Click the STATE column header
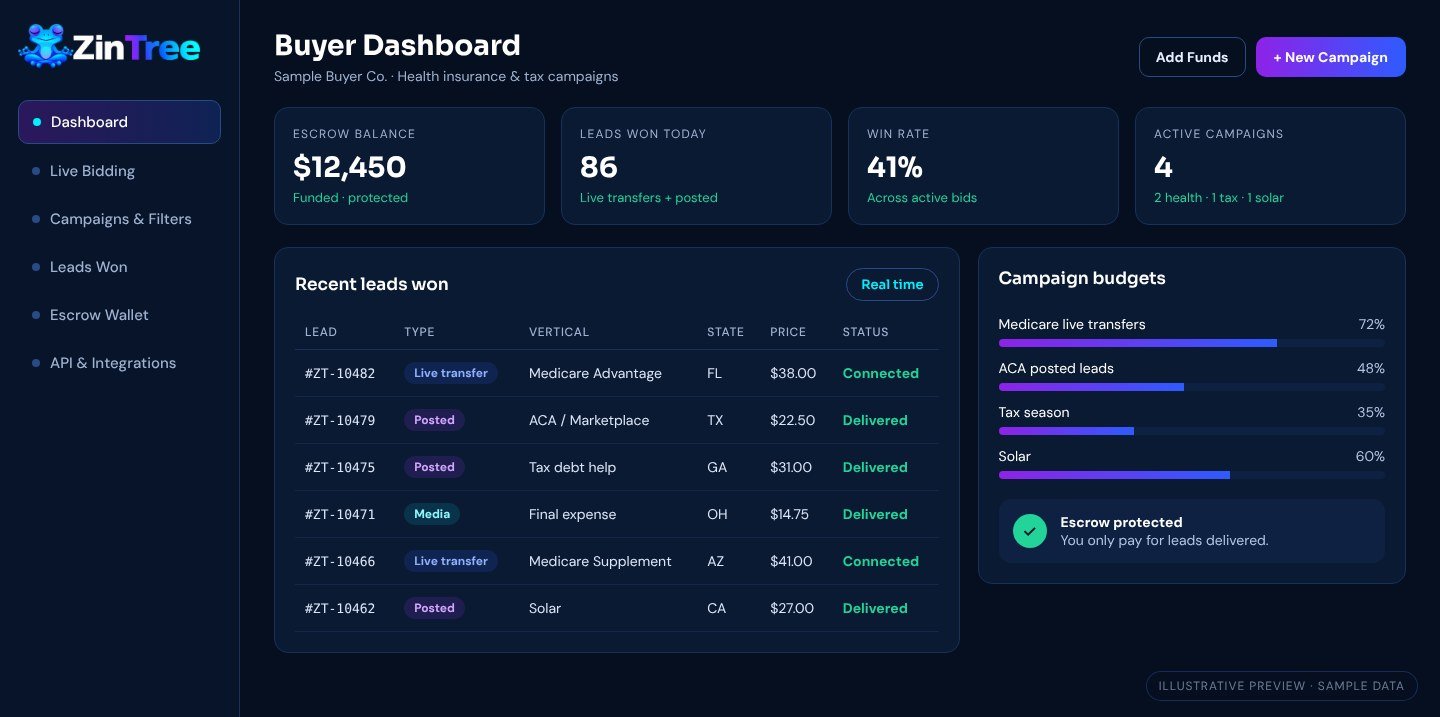 point(725,332)
